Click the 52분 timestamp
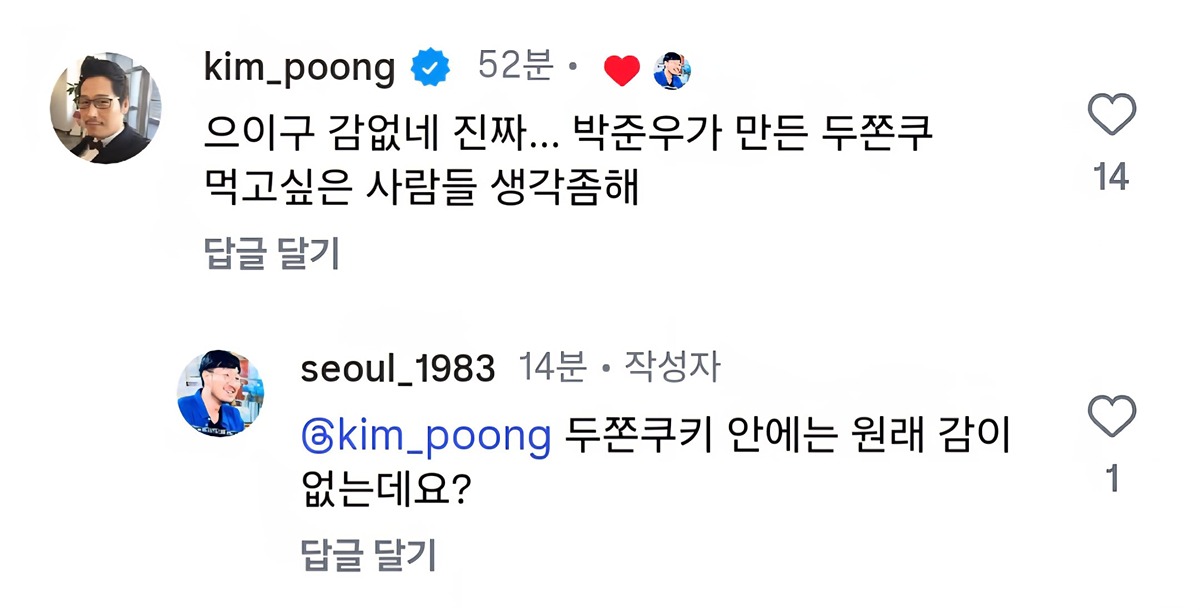1200x611 pixels. point(515,67)
